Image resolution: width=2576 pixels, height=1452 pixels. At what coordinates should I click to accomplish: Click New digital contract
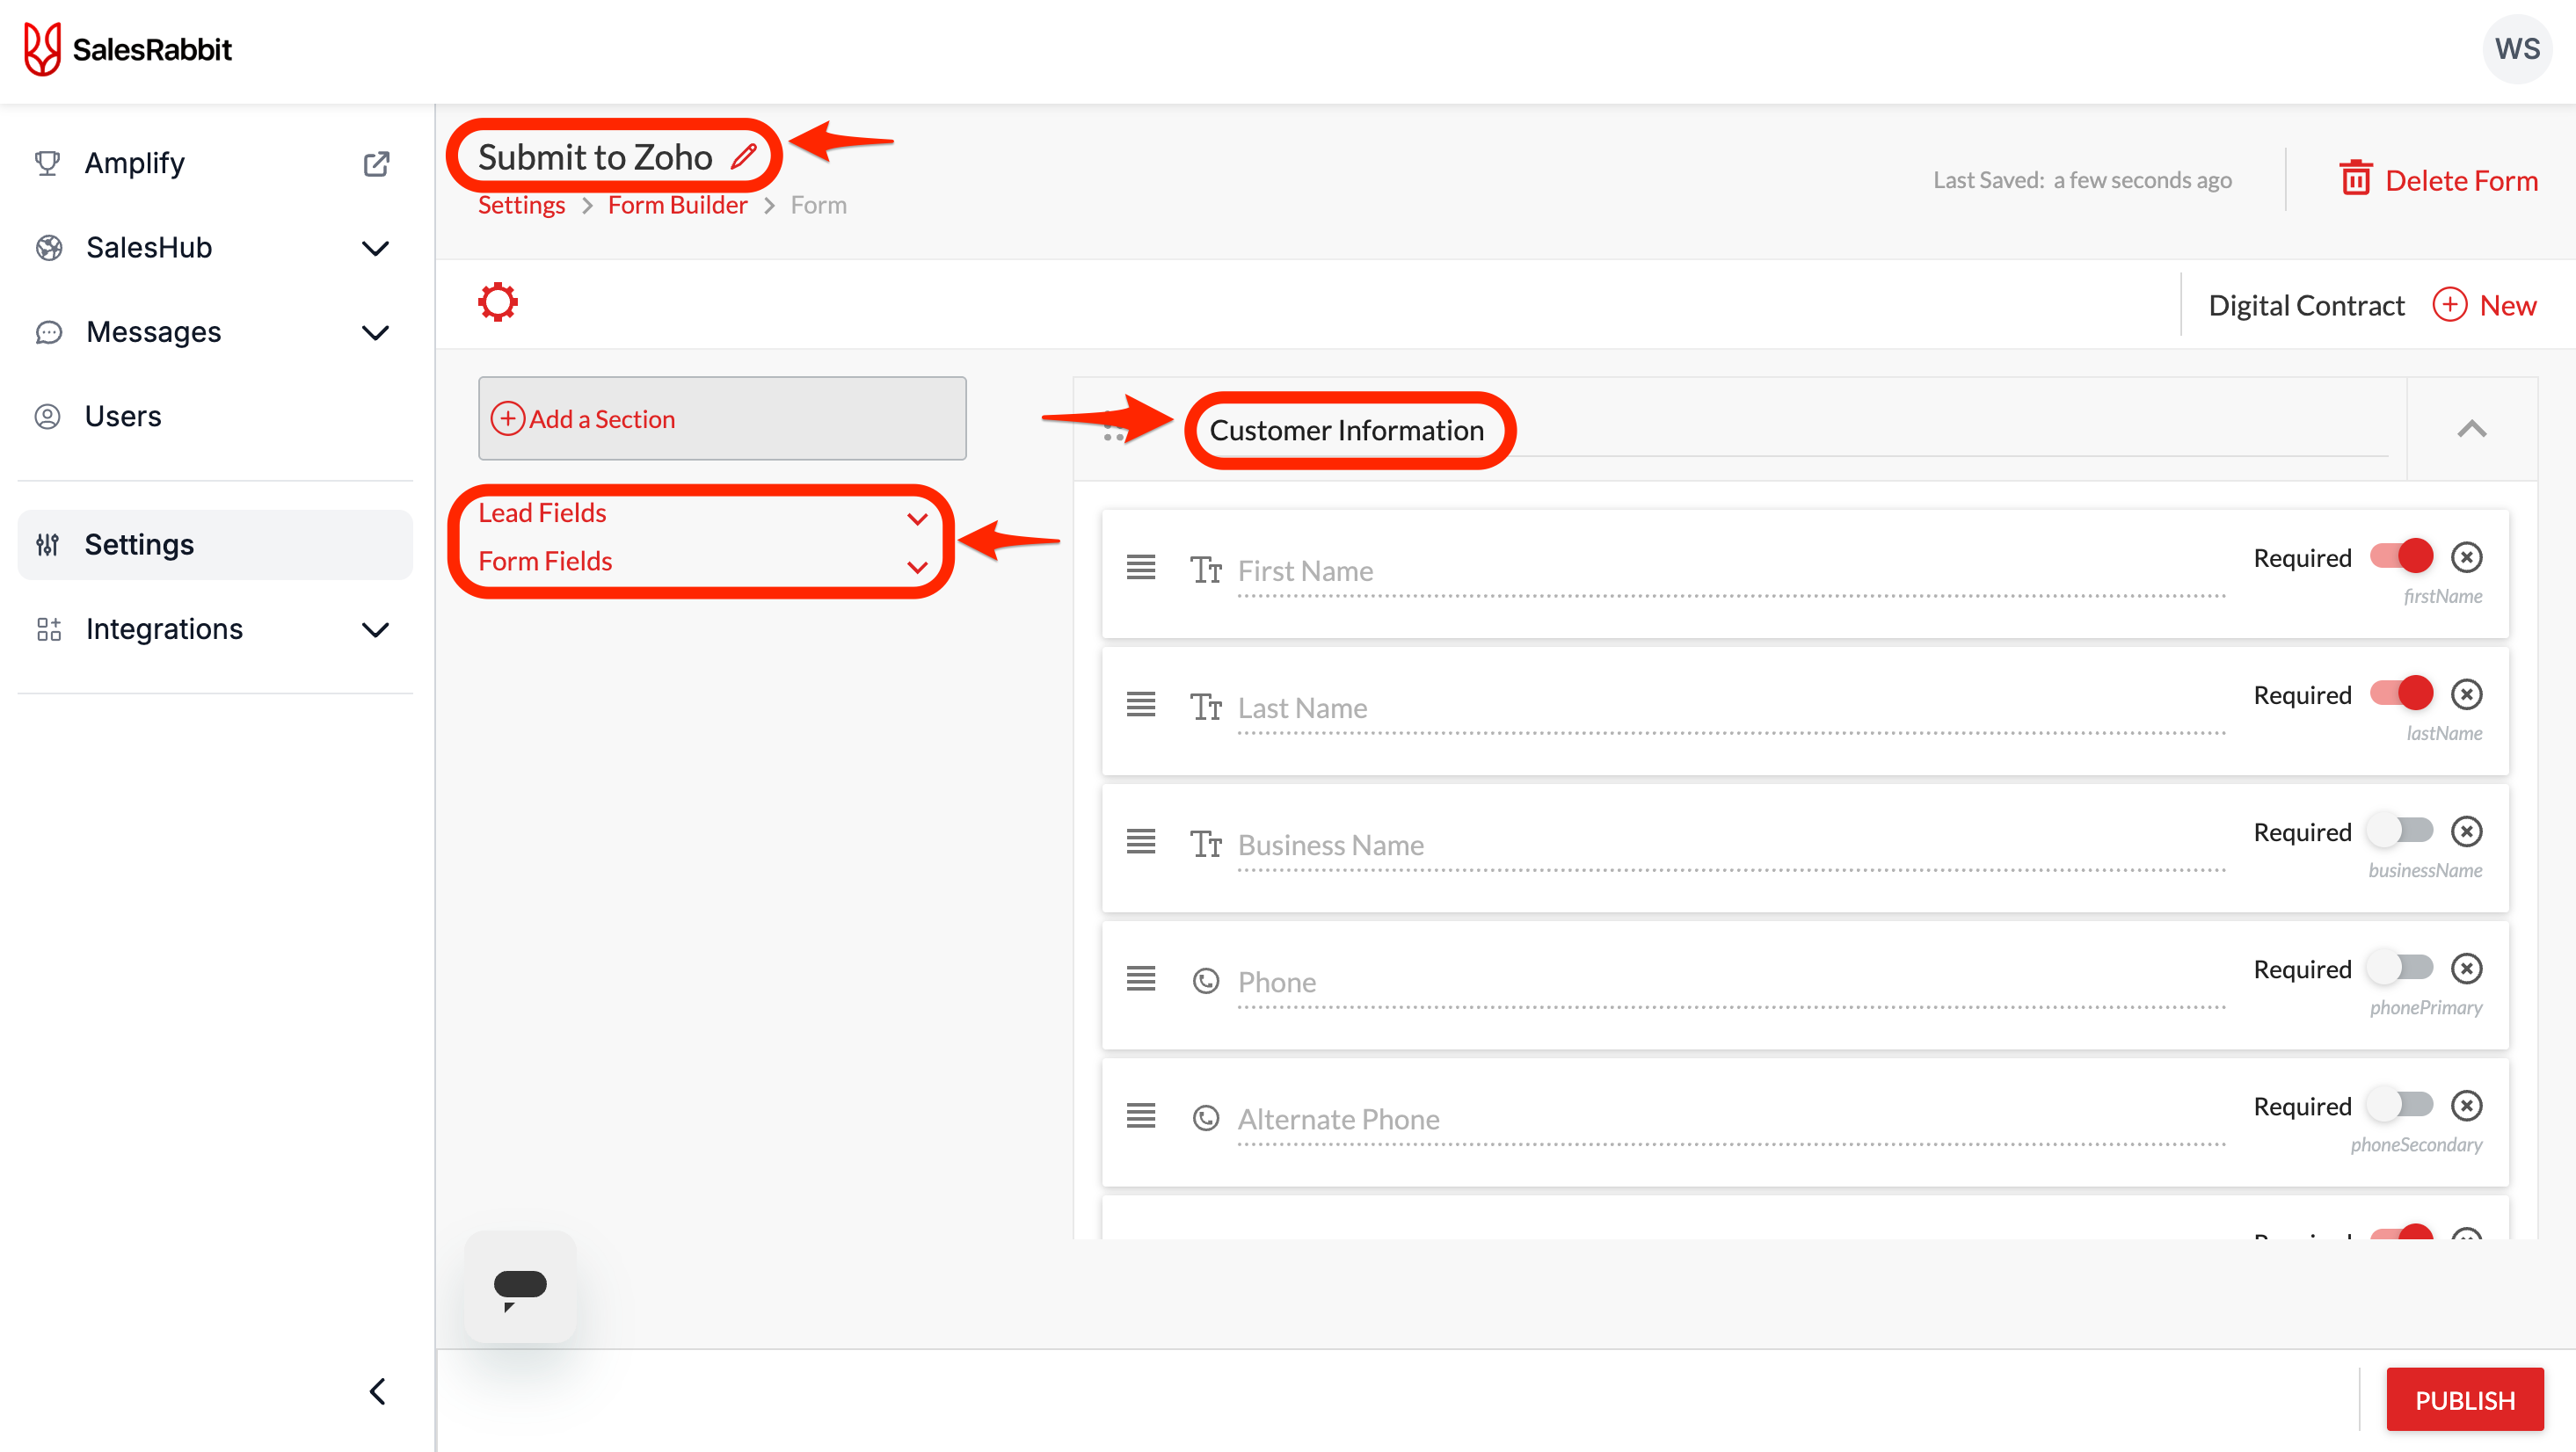[x=2484, y=305]
